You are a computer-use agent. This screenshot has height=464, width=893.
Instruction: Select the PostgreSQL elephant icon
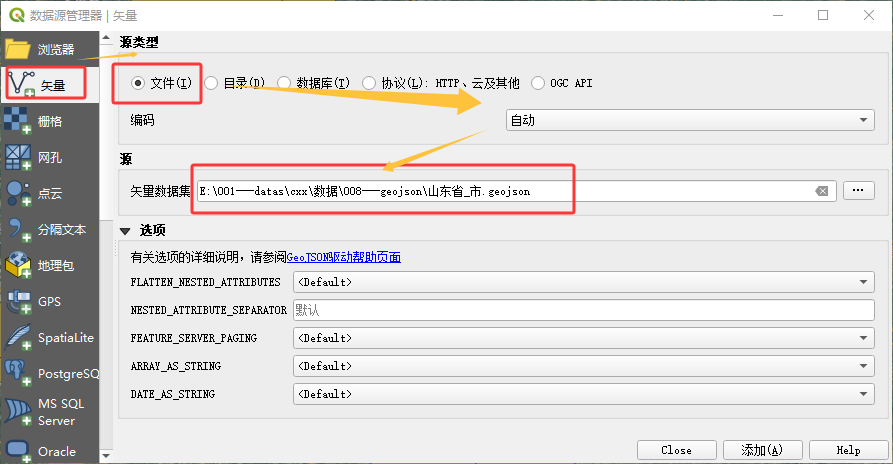17,373
